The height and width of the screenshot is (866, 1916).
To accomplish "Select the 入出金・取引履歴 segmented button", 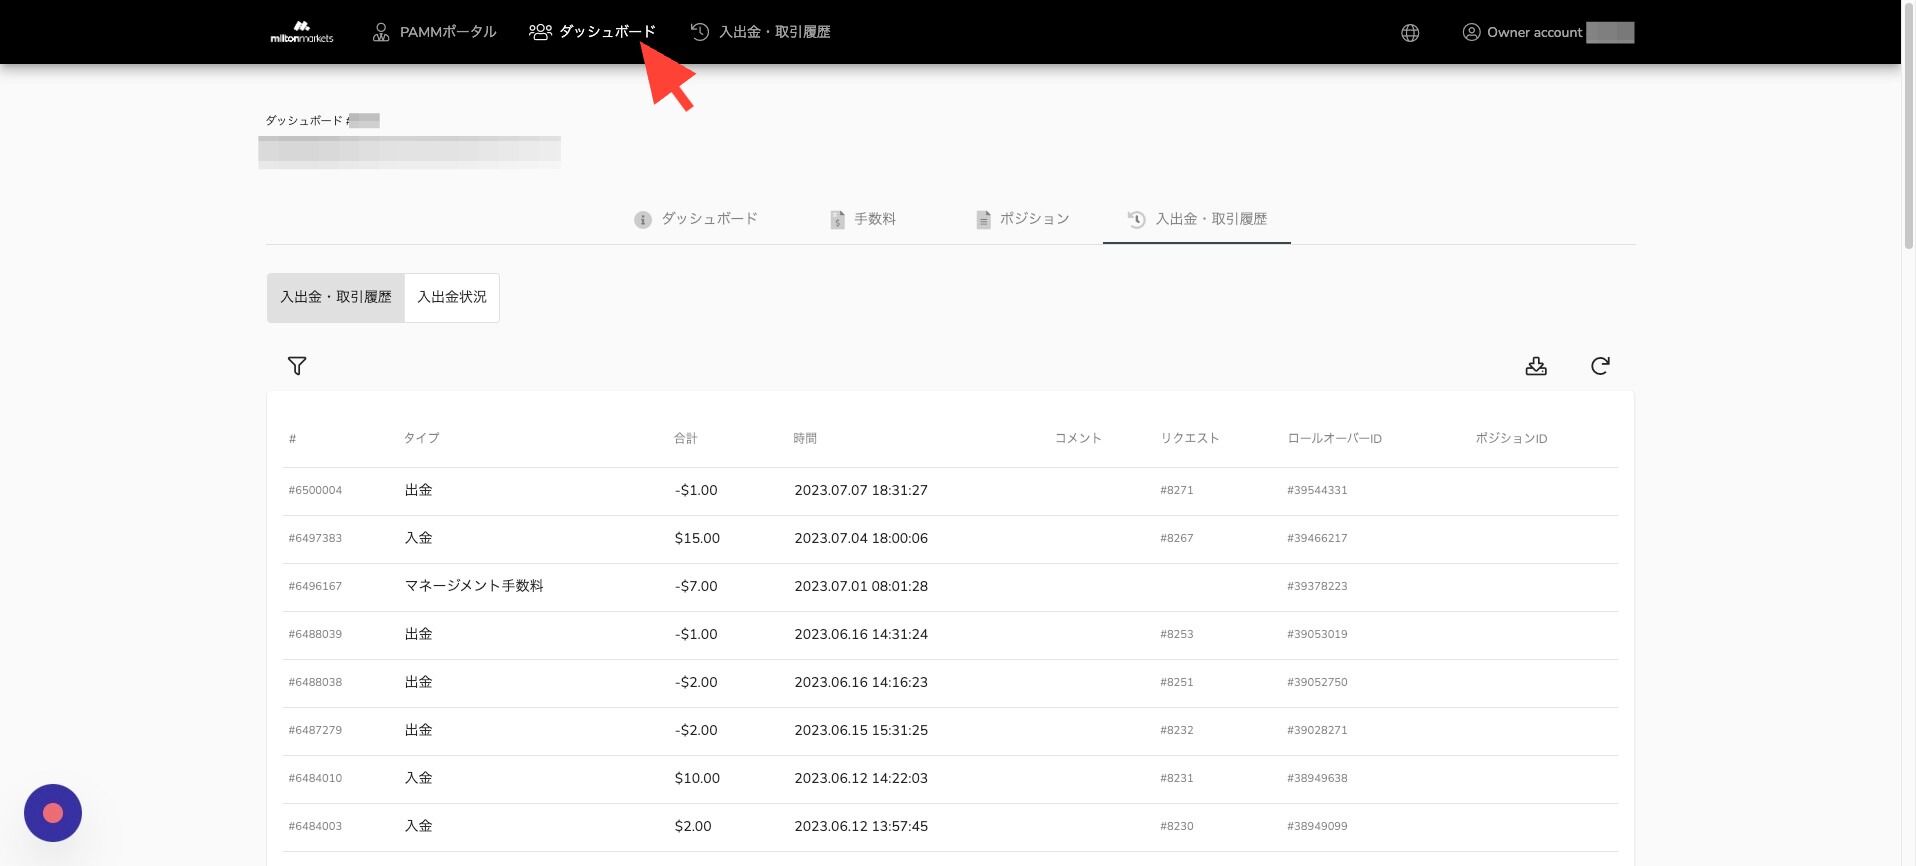I will tap(336, 298).
